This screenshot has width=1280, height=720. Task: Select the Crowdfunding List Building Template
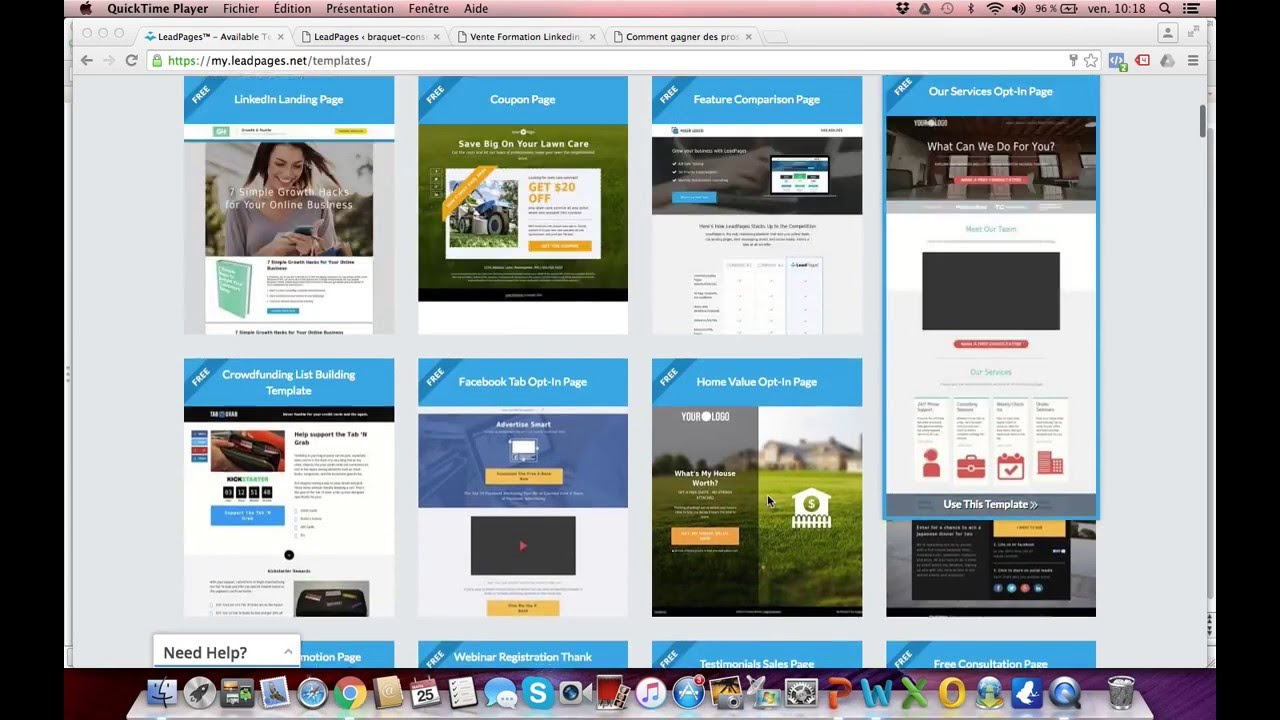(289, 487)
